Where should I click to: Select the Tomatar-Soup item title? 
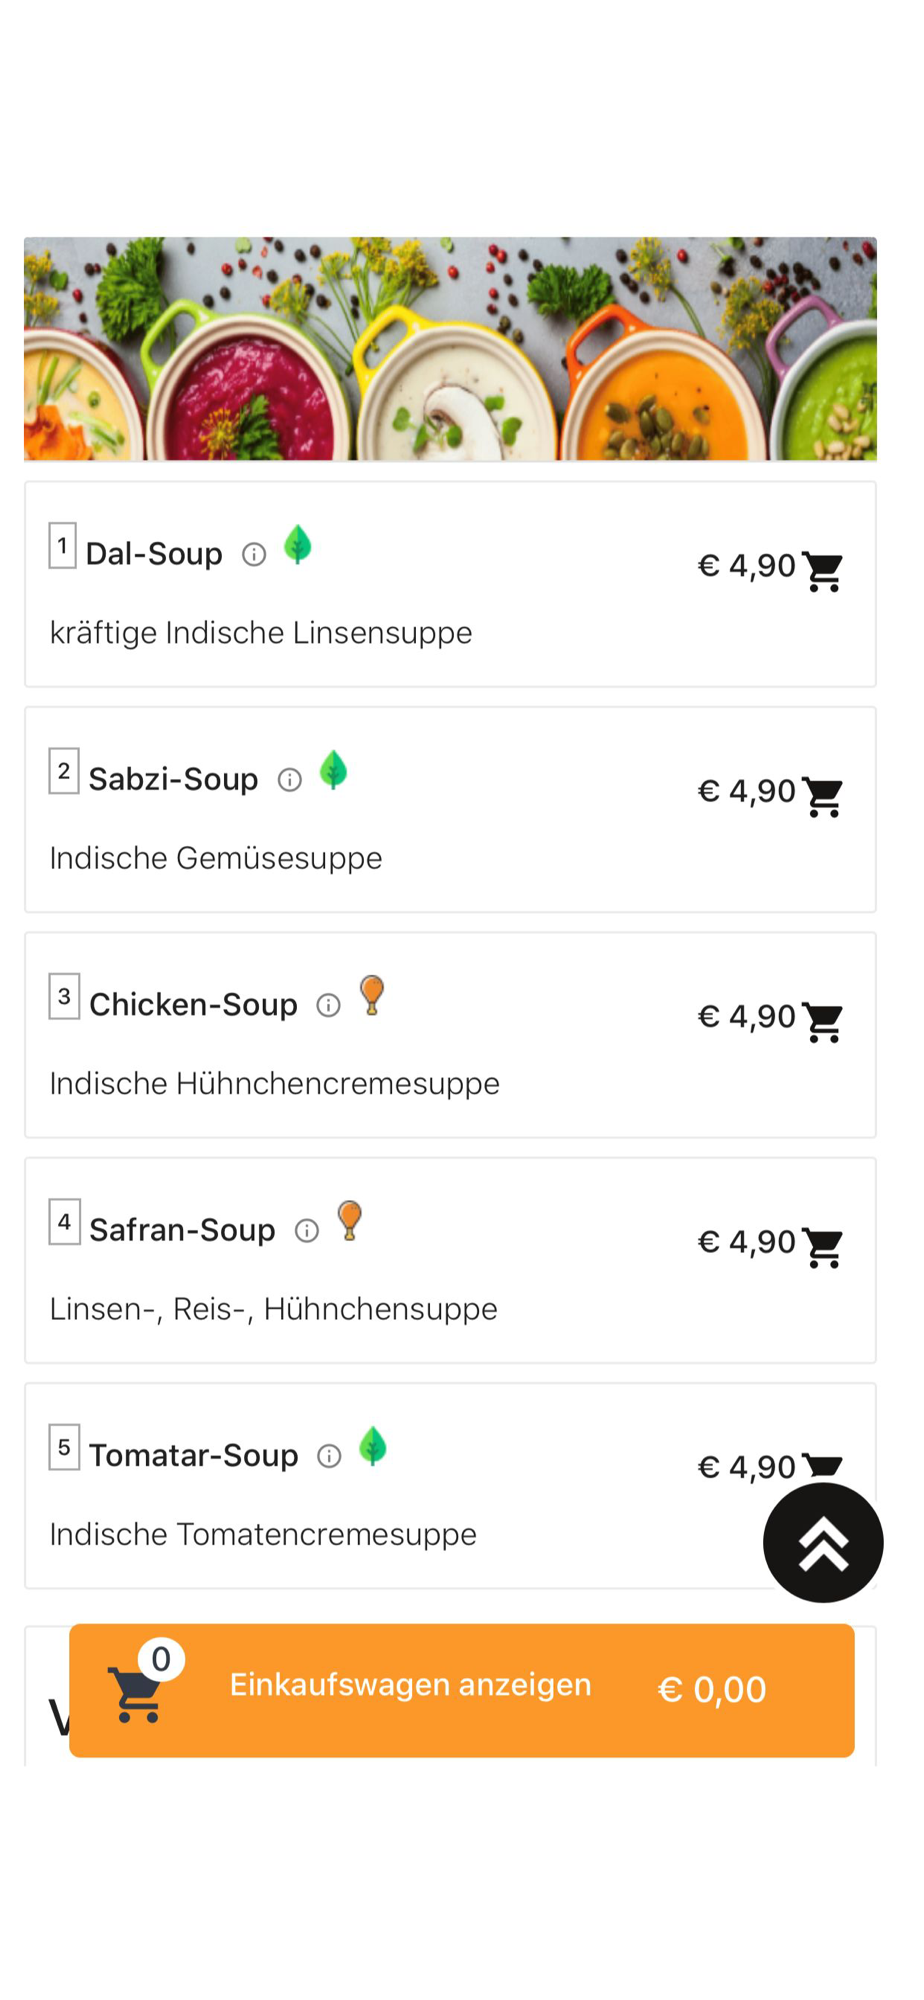(194, 1455)
